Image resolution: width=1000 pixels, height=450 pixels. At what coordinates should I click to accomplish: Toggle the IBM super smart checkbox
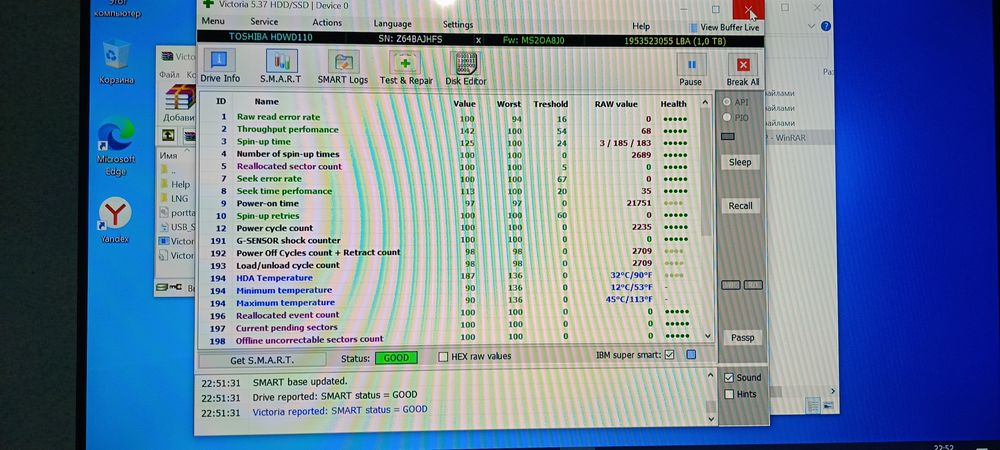pos(669,354)
